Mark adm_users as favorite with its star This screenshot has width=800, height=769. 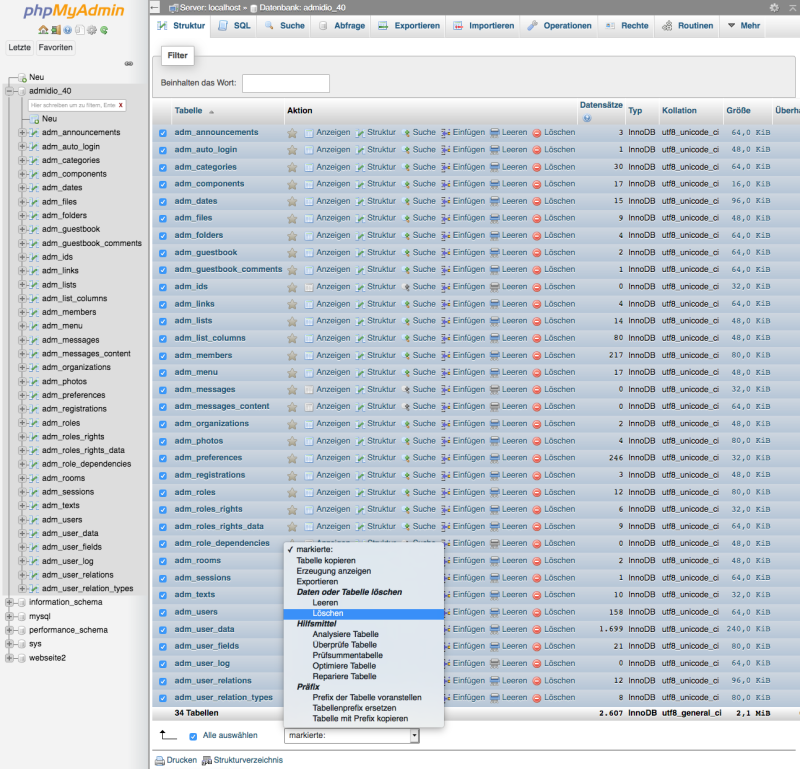[x=293, y=612]
